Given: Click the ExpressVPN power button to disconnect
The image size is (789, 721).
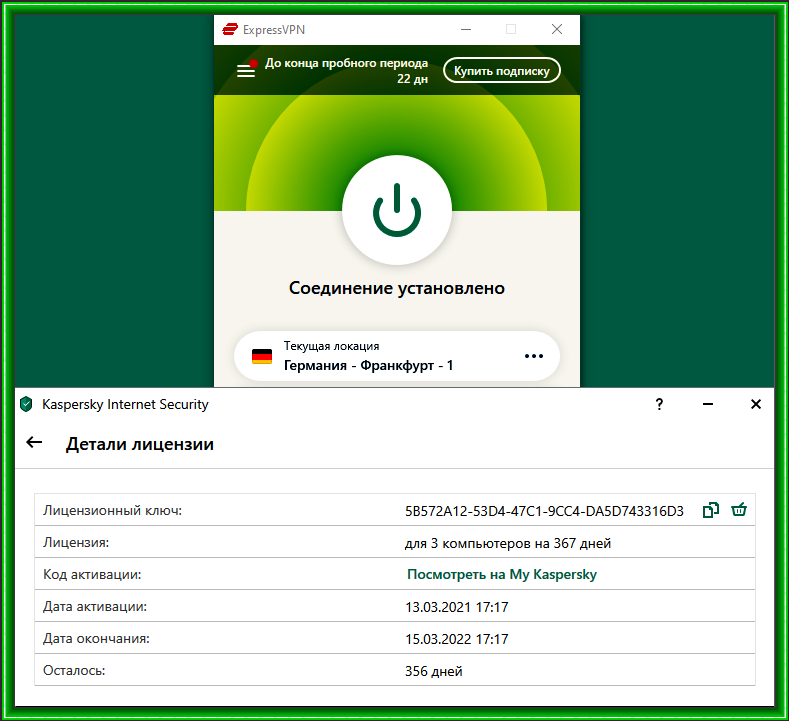Looking at the screenshot, I should click(397, 210).
